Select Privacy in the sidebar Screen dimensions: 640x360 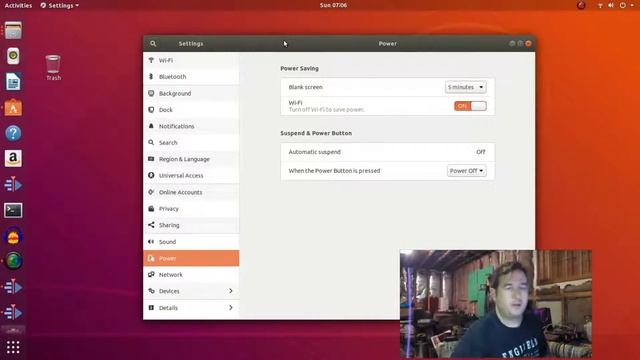(x=191, y=209)
